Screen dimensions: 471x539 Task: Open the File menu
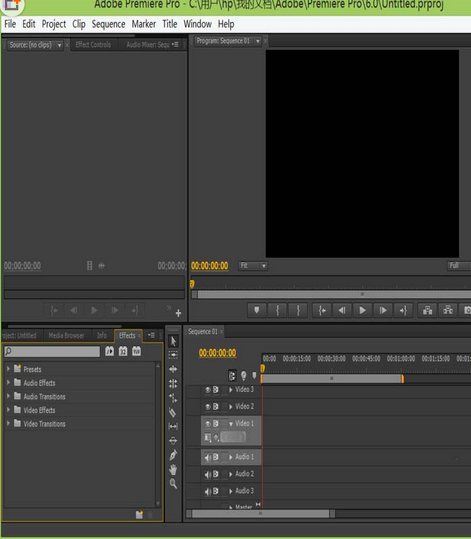[x=10, y=24]
